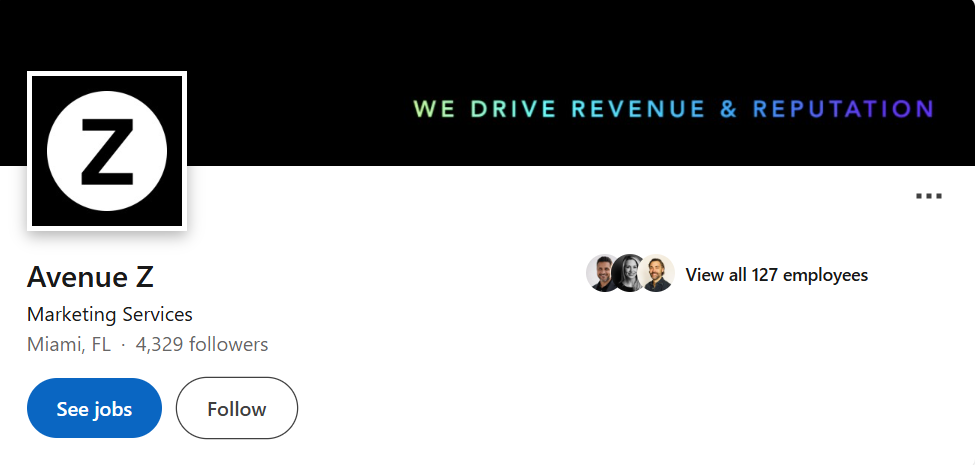Viewport: 975px width, 465px height.
Task: Click the Avenue Z circular Z logo
Action: (x=107, y=150)
